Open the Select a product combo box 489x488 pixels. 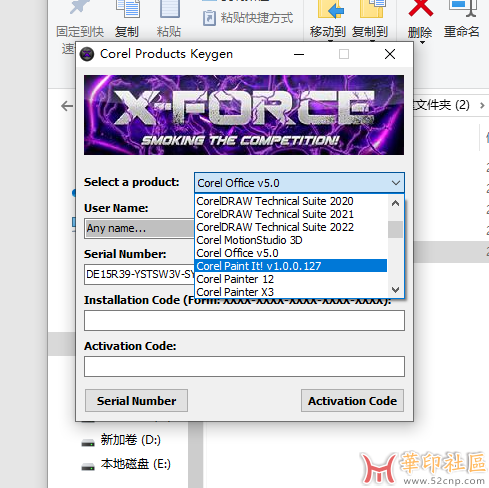299,183
